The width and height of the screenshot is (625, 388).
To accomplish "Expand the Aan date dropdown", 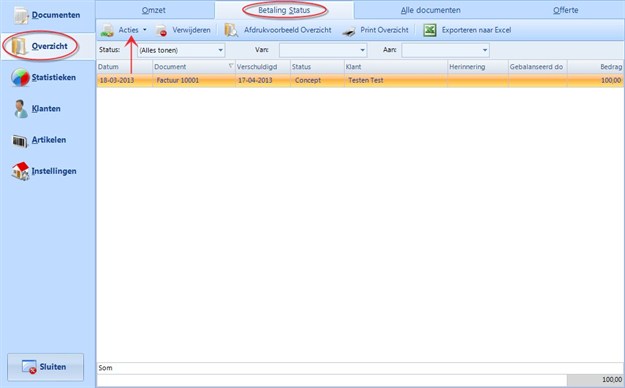I will point(485,50).
